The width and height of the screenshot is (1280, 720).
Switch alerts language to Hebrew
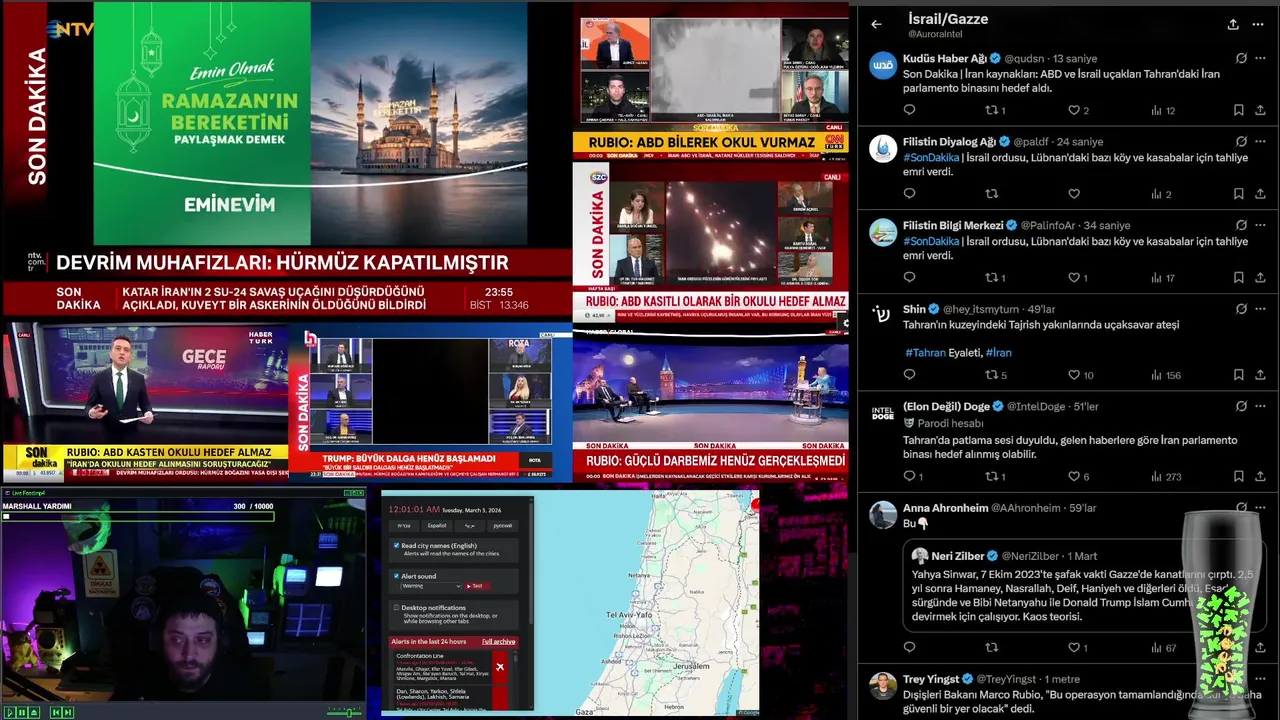404,525
